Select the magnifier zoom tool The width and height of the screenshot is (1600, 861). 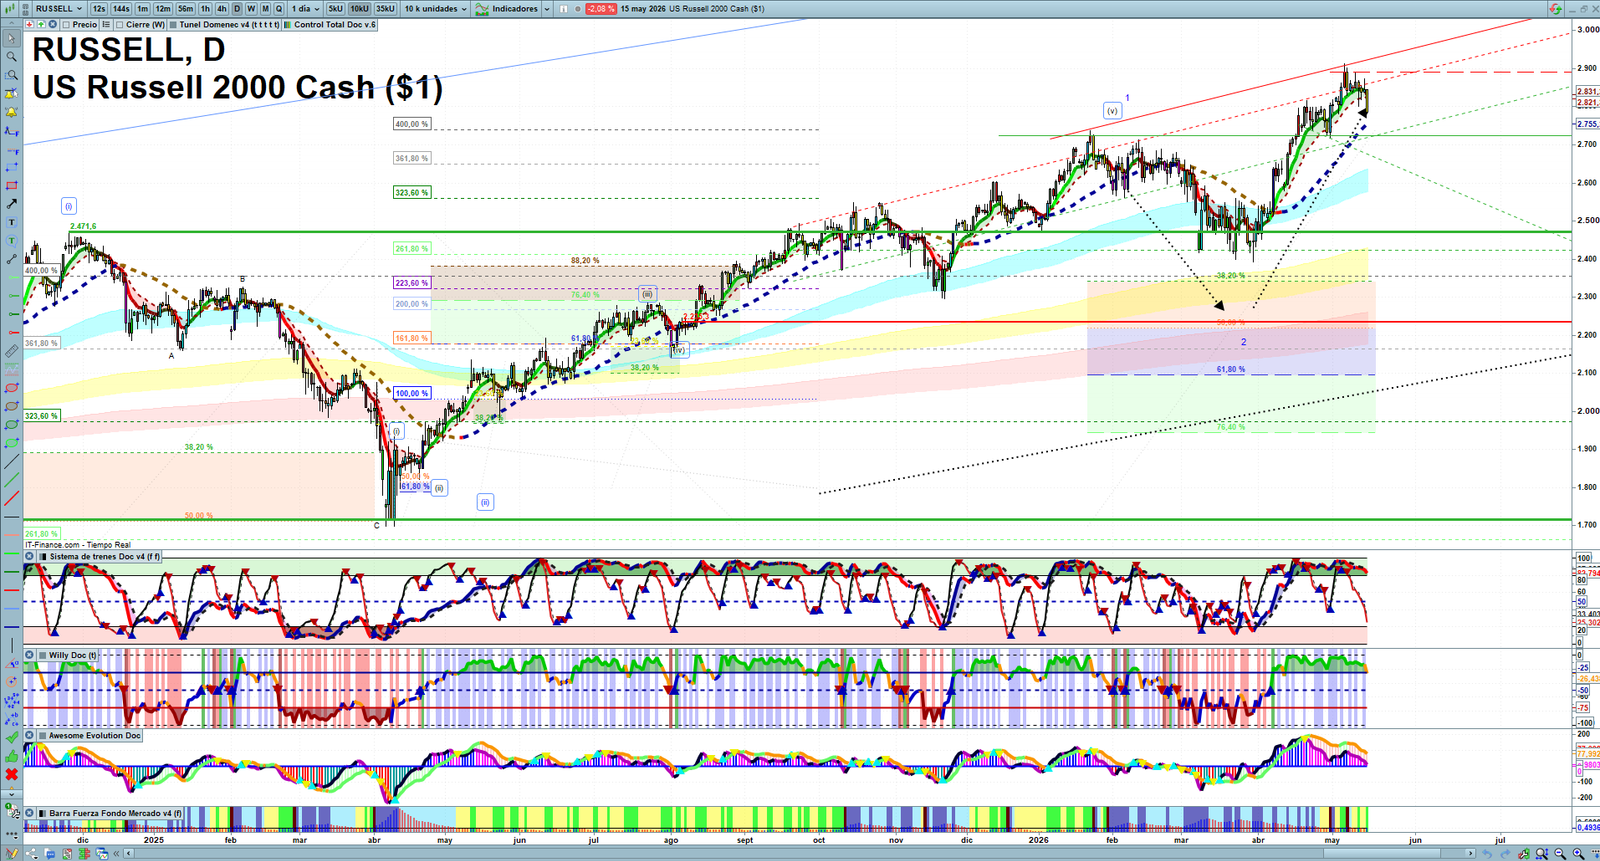tap(11, 57)
